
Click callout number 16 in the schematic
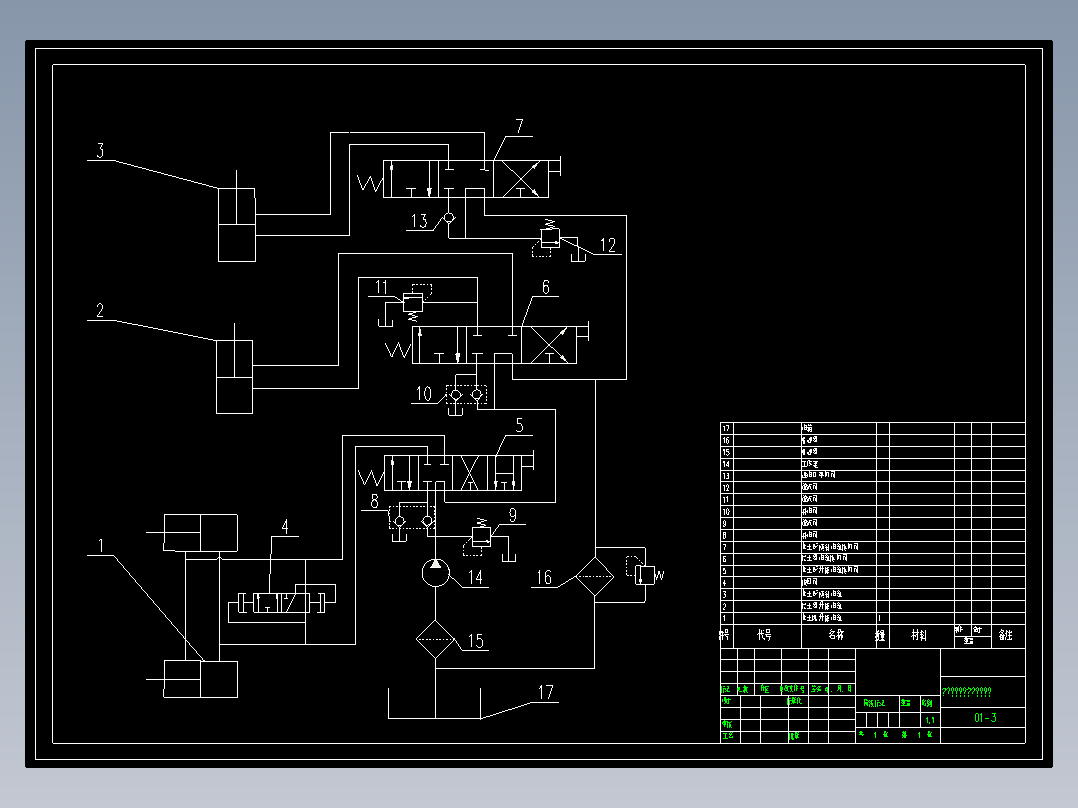point(544,578)
